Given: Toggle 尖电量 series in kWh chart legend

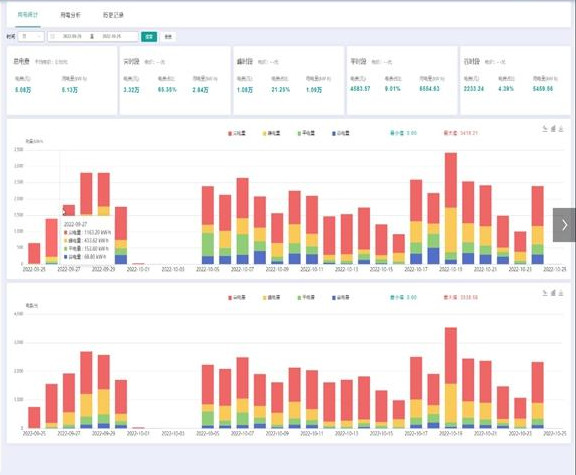Looking at the screenshot, I should pos(237,133).
